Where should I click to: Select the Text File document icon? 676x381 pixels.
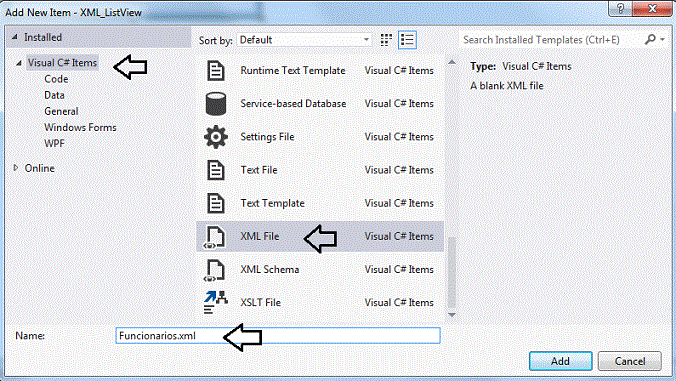(216, 170)
